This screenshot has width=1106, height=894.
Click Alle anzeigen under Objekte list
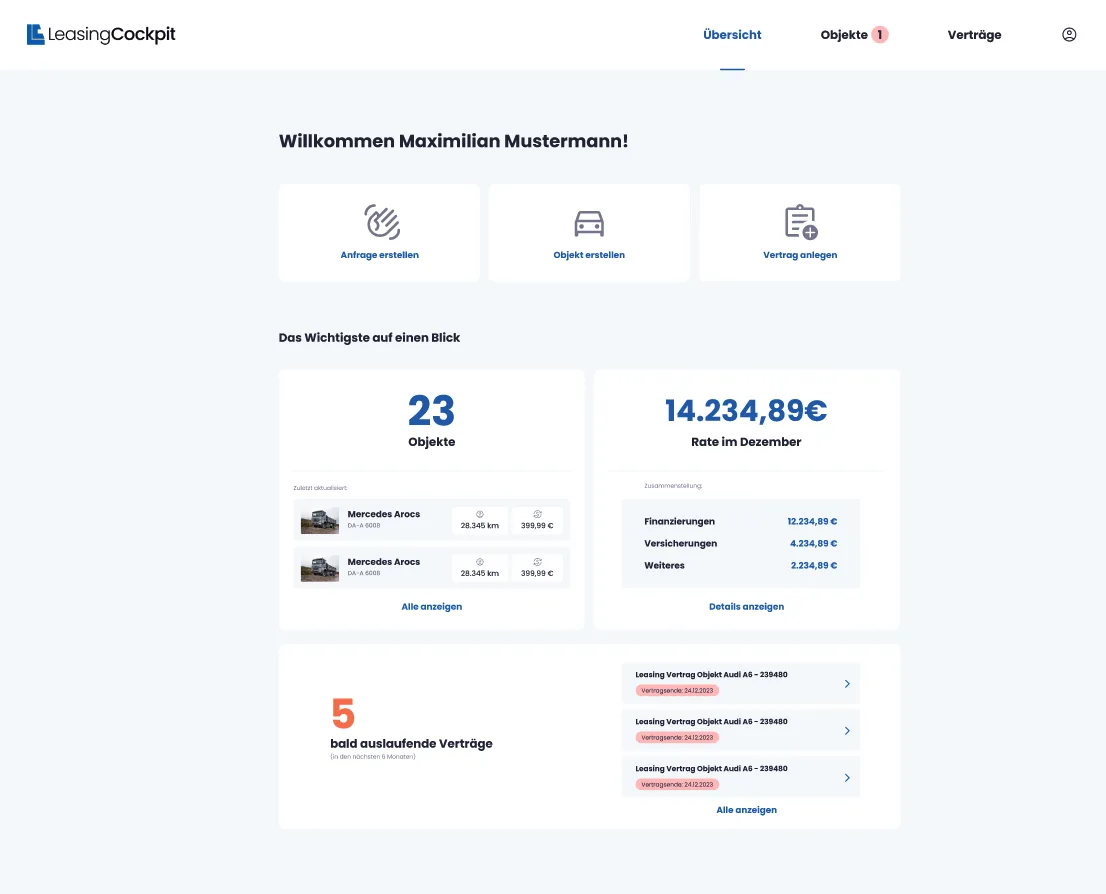click(432, 607)
